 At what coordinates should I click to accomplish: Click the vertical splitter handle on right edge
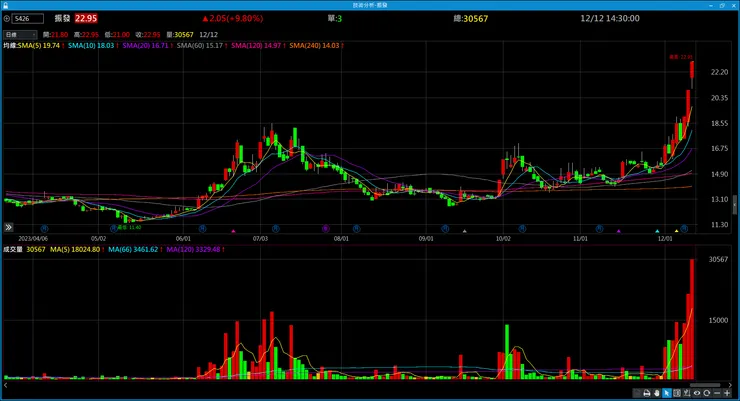tap(734, 205)
